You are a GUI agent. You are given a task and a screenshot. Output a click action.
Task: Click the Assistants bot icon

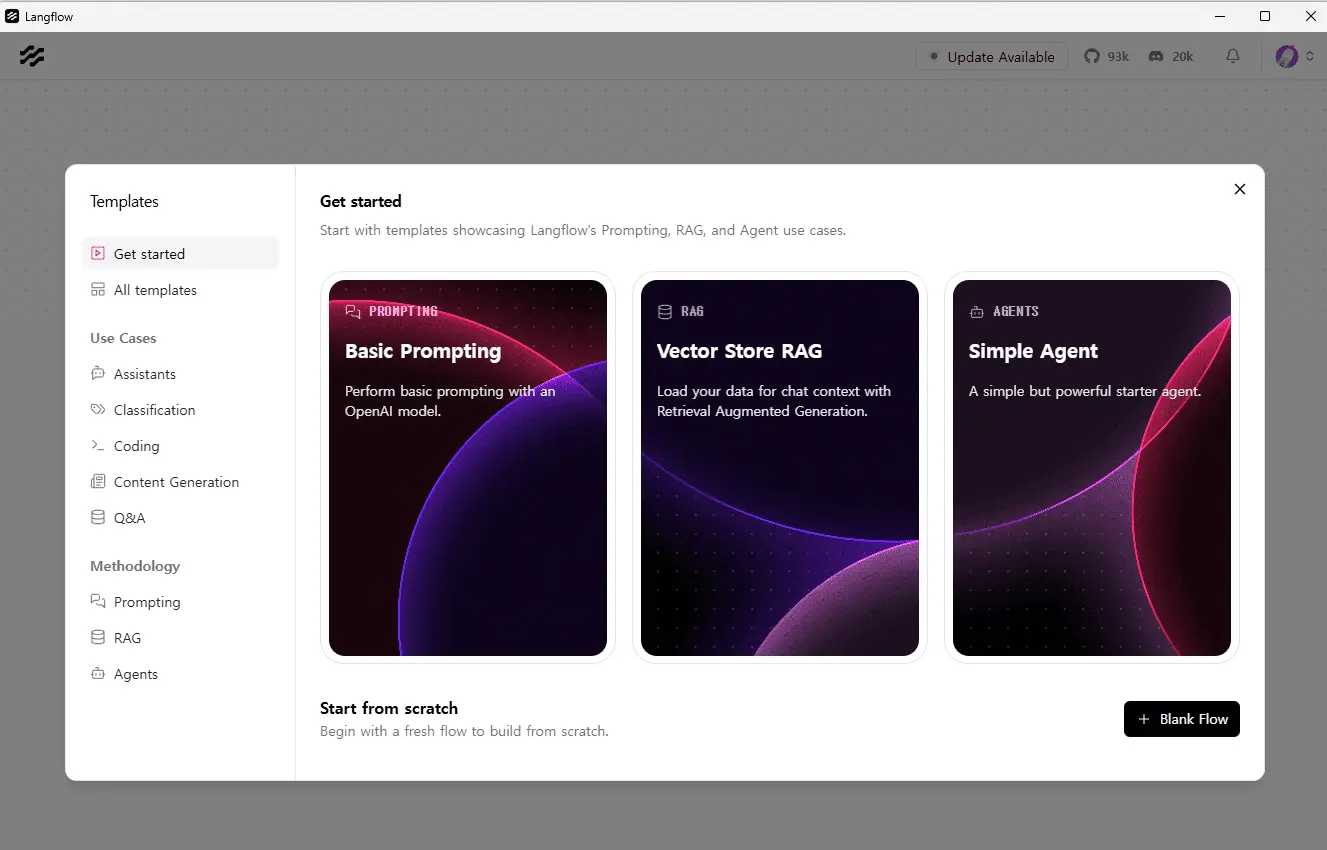(98, 374)
